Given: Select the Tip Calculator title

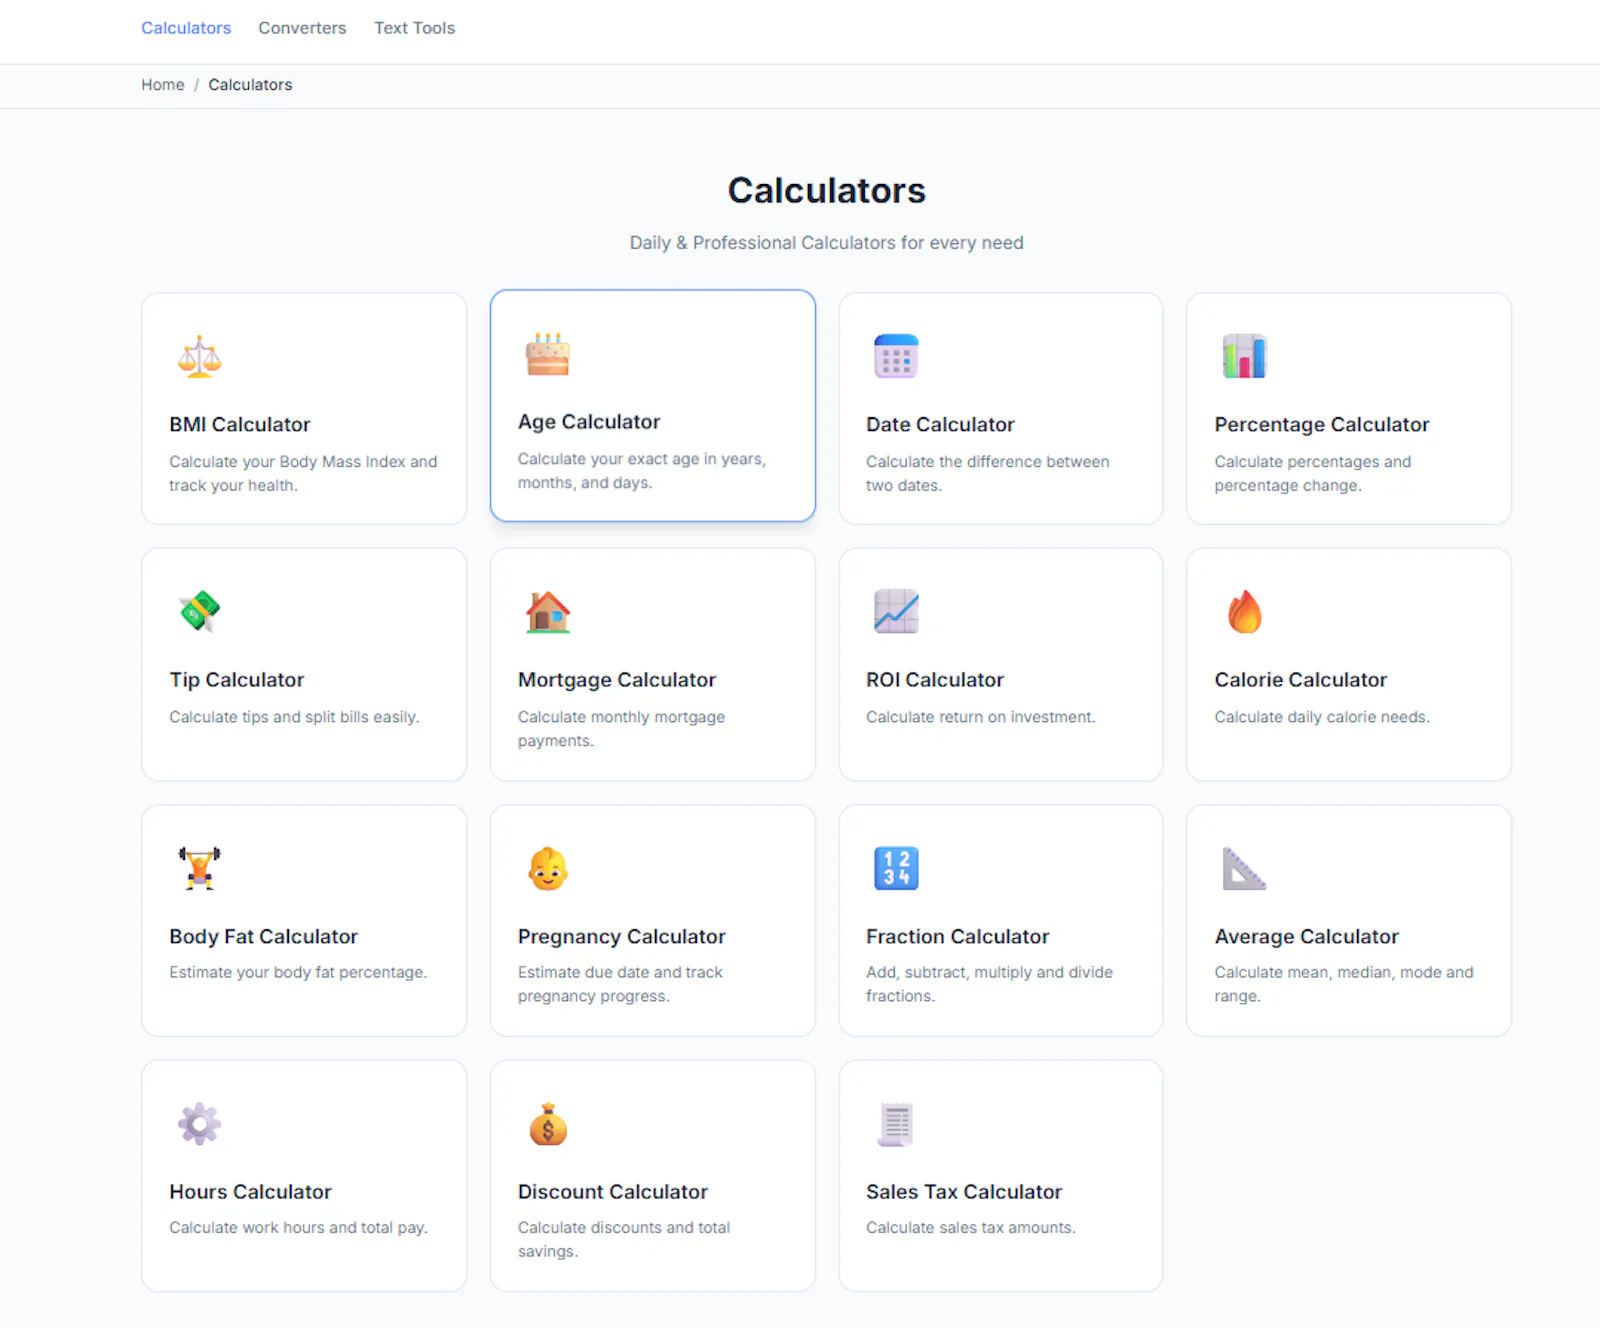Looking at the screenshot, I should pos(237,680).
